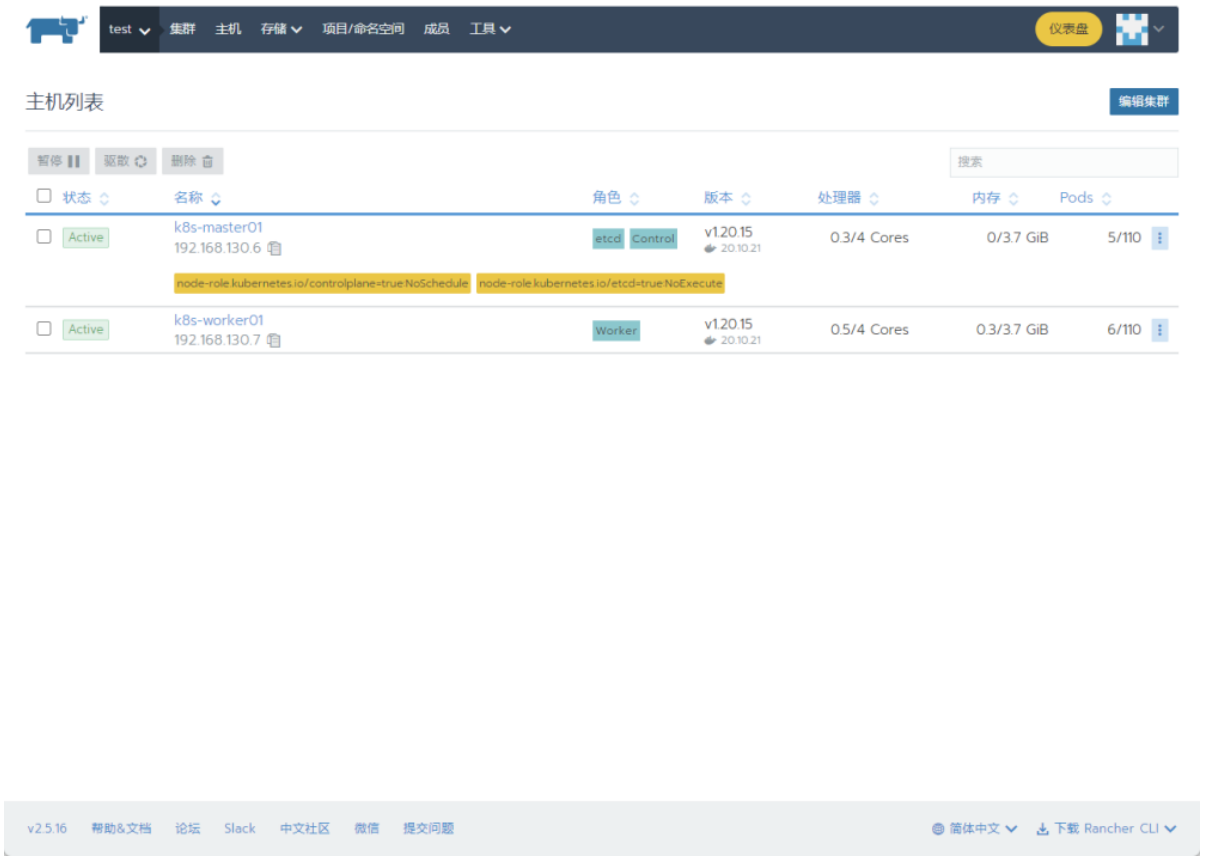
Task: Click the Rancher bull logo
Action: (x=55, y=28)
